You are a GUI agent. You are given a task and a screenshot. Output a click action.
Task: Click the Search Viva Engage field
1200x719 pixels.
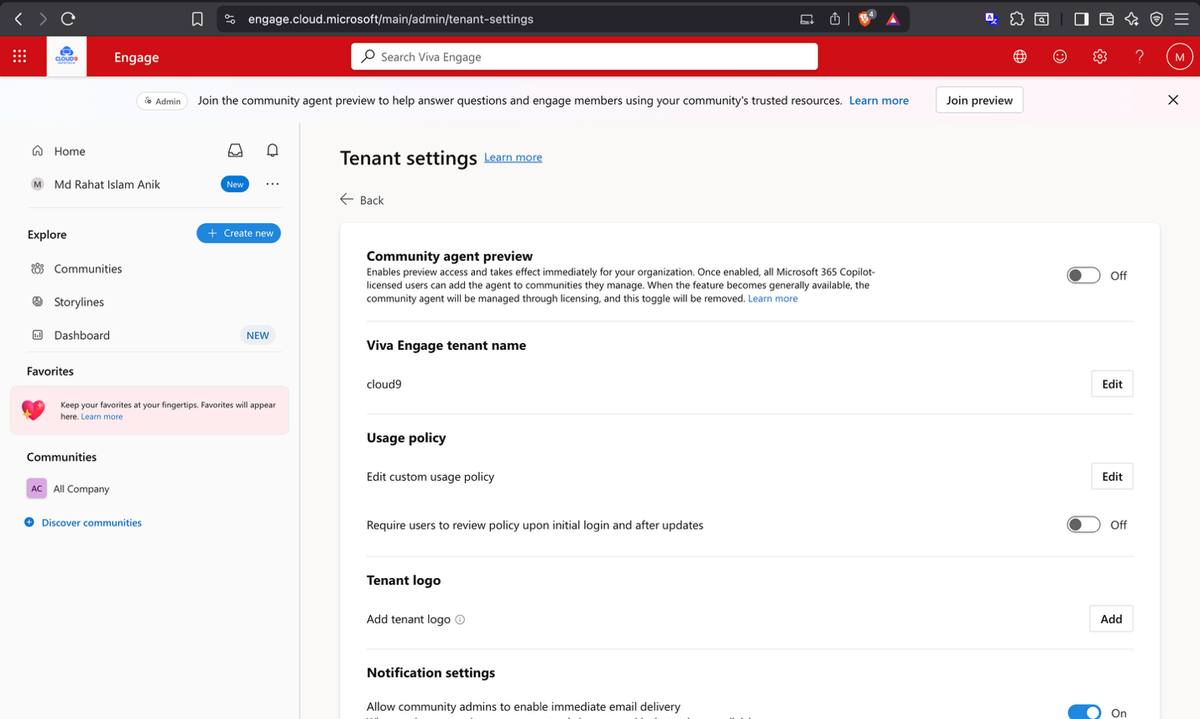click(x=584, y=57)
